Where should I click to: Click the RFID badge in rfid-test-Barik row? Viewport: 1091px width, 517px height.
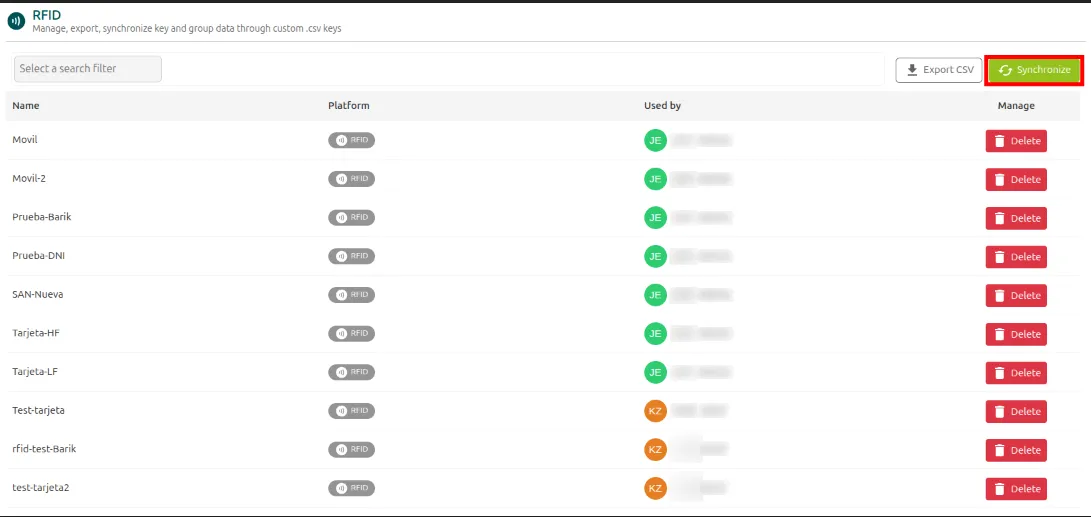pos(351,449)
